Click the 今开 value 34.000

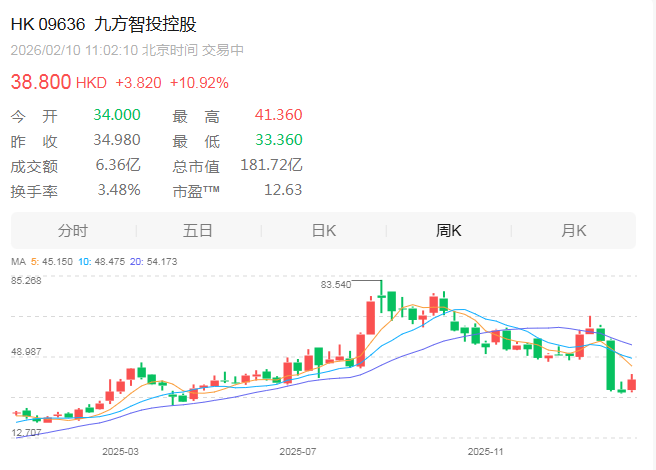[117, 115]
